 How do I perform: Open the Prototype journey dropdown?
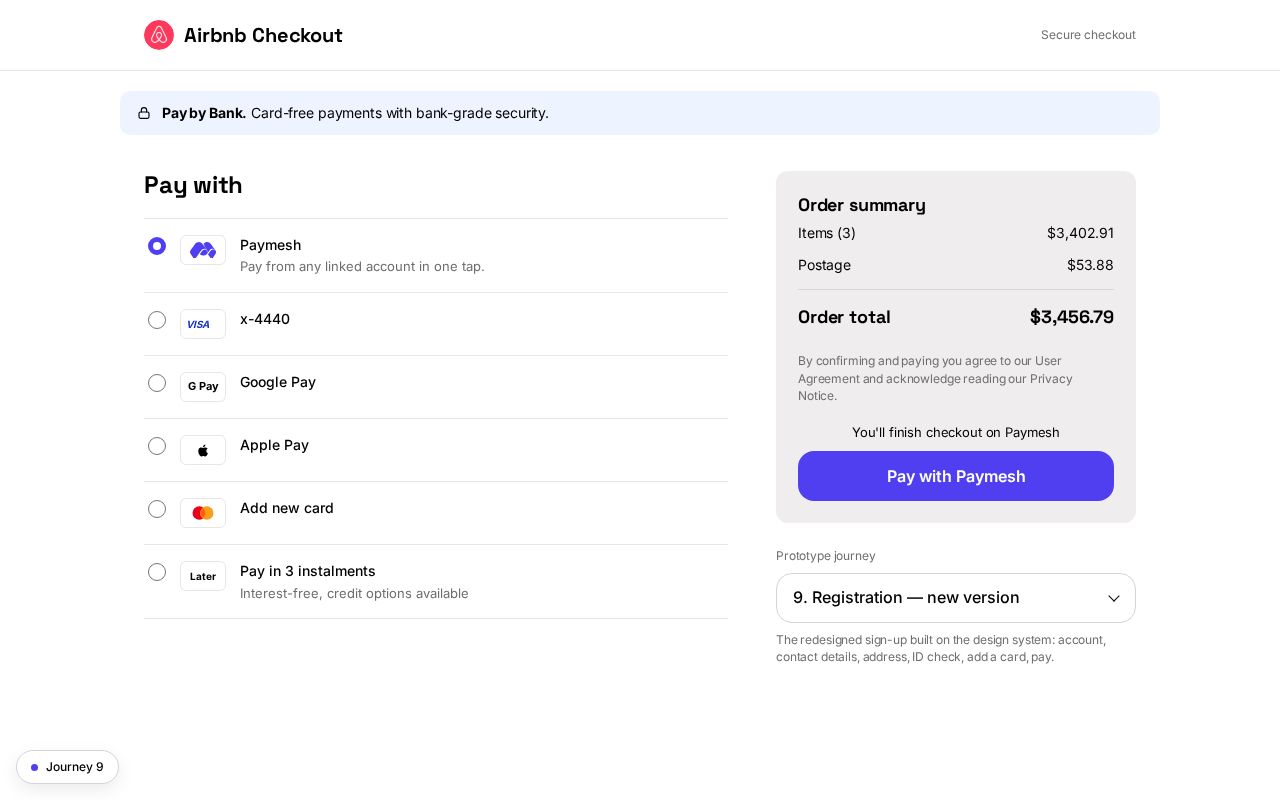coord(956,598)
